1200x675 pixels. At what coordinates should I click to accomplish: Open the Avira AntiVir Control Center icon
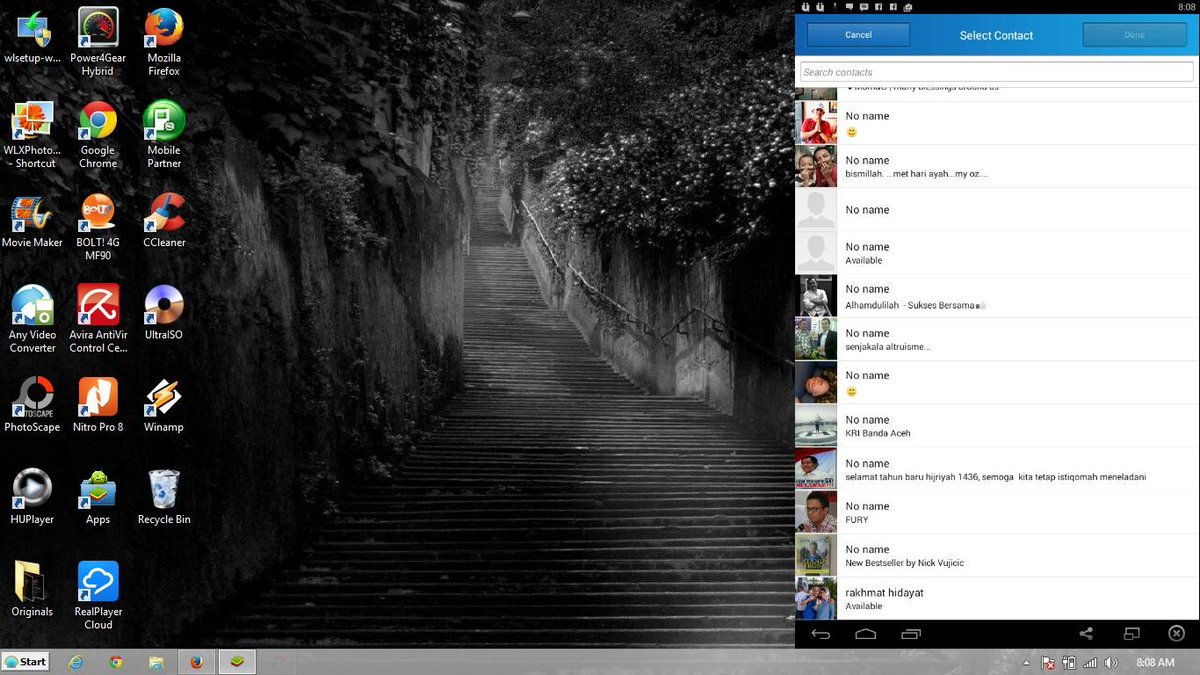[x=98, y=319]
